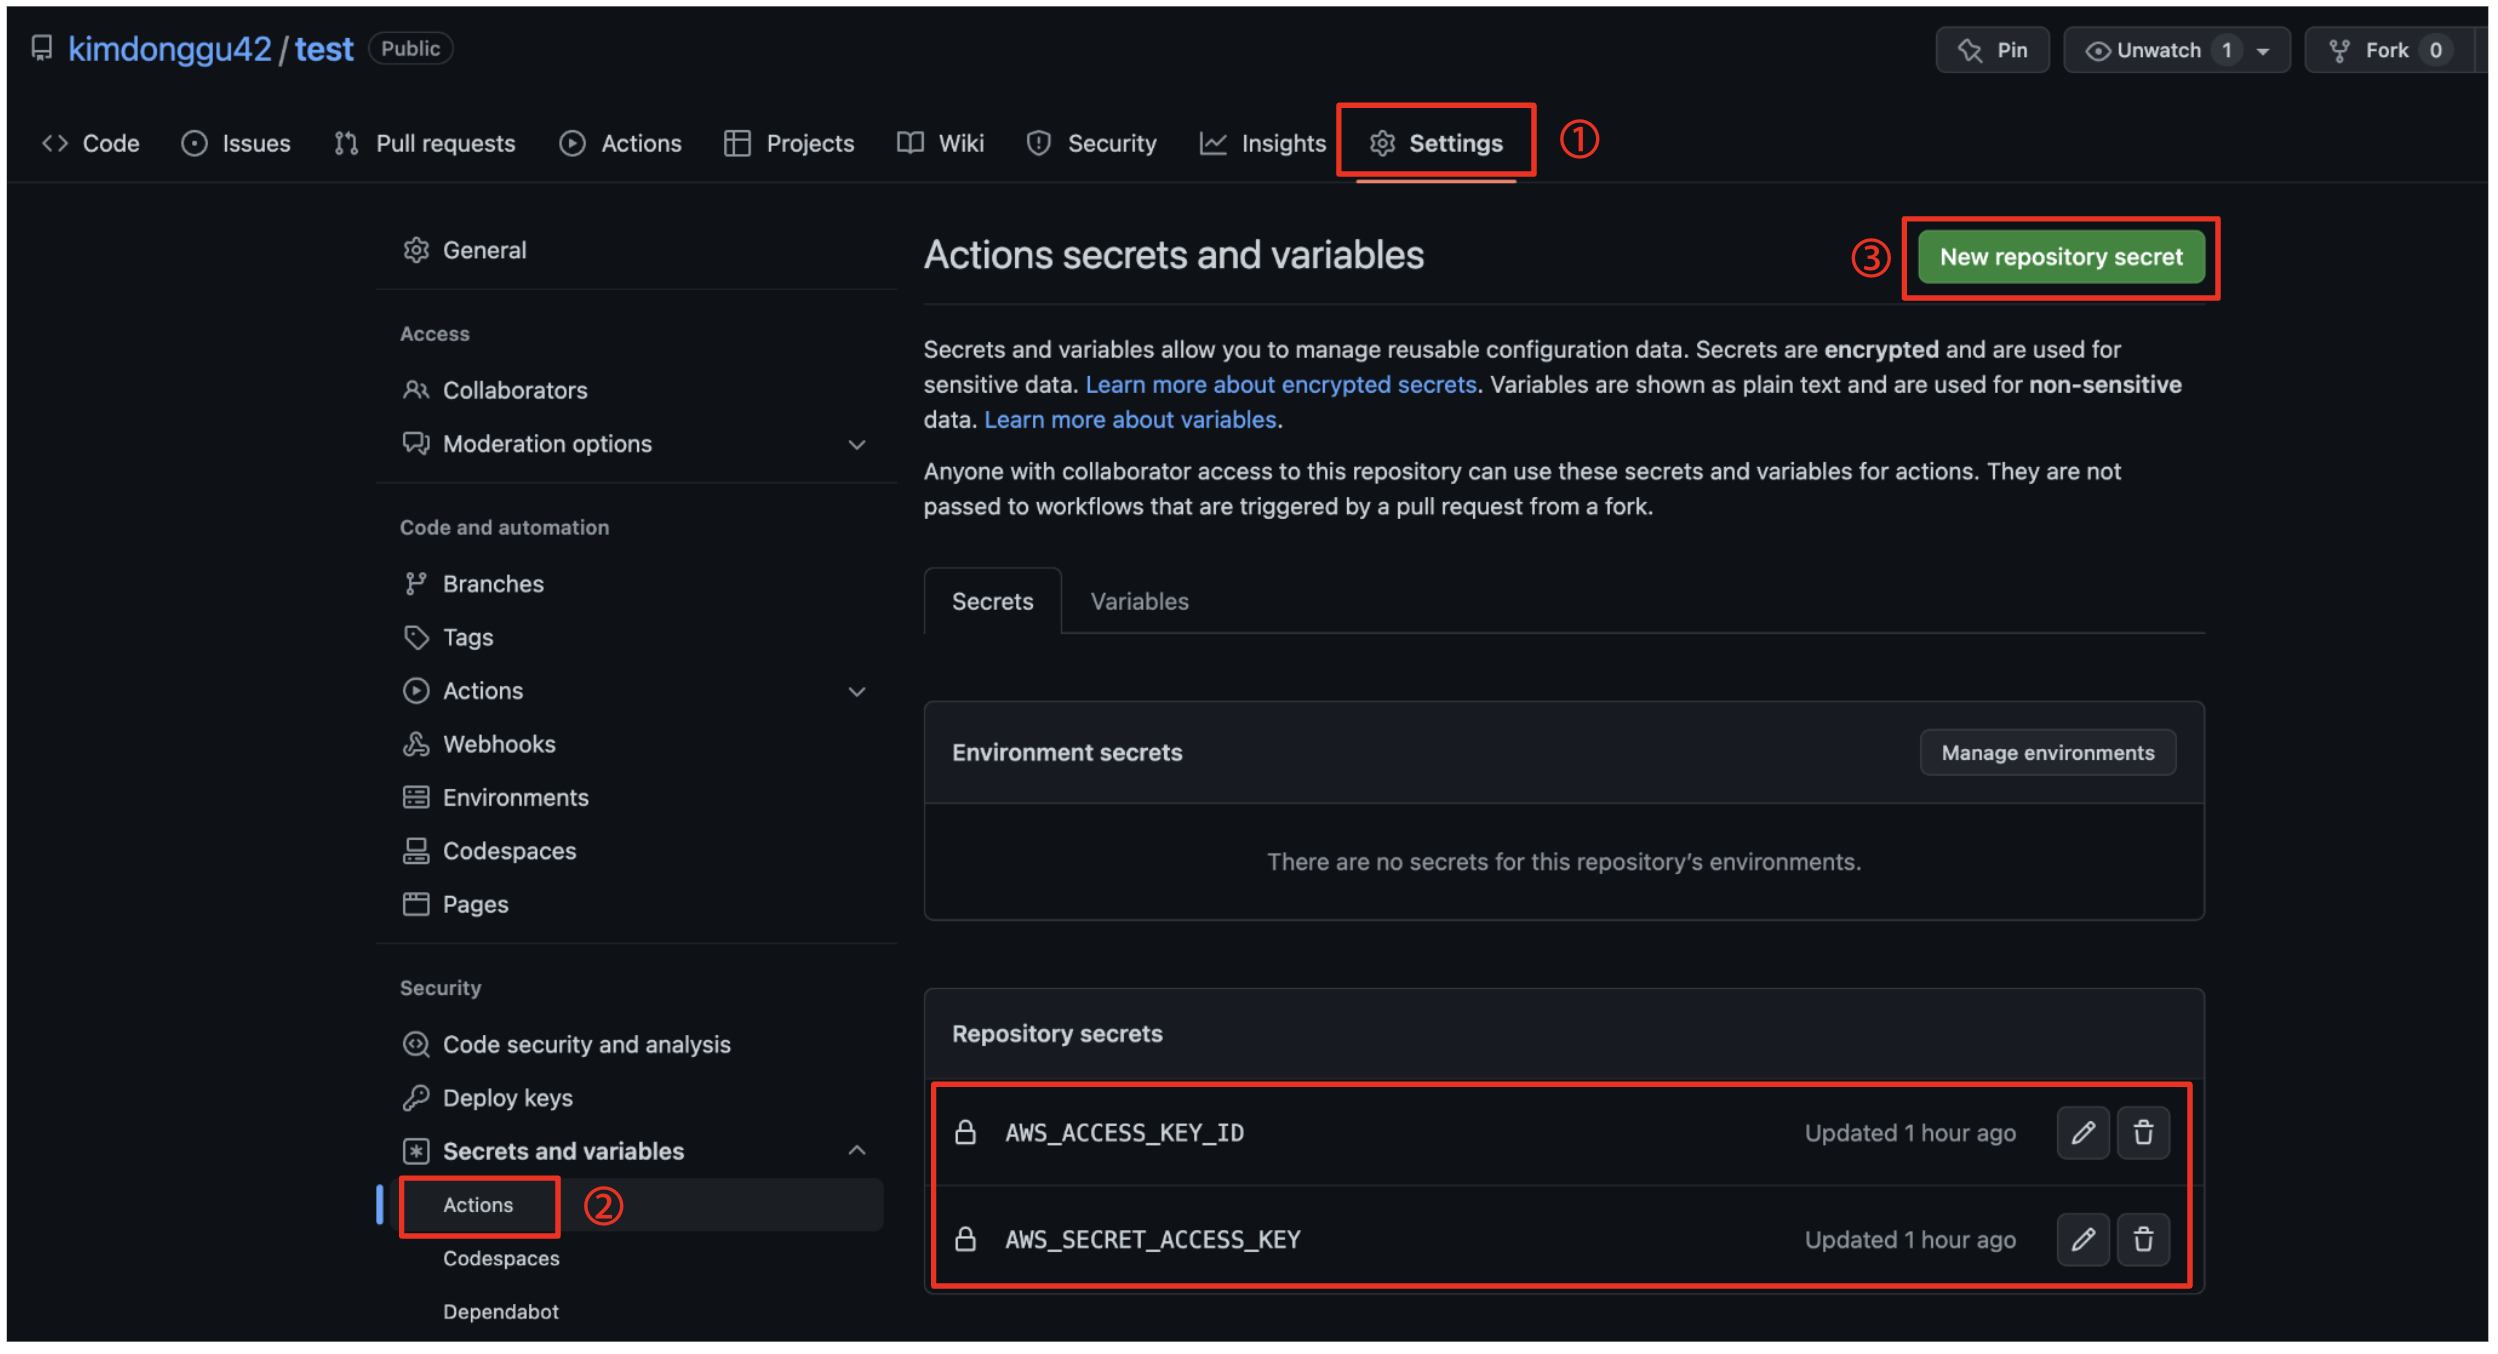Open Collaborators in the sidebar
Viewport: 2498px width, 1354px height.
click(x=496, y=390)
